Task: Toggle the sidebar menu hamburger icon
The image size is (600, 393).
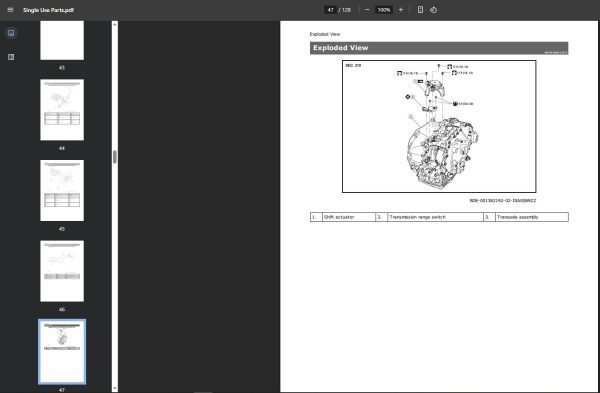Action: 10,10
